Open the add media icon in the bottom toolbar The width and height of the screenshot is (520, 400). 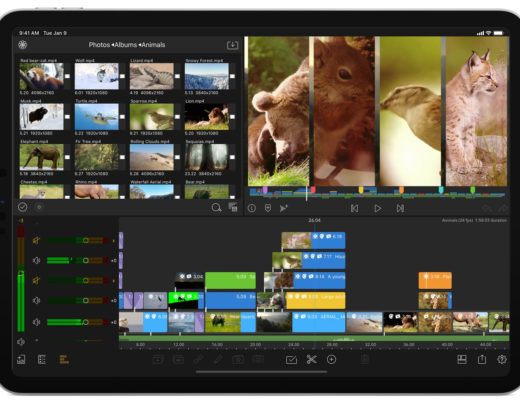[21, 359]
